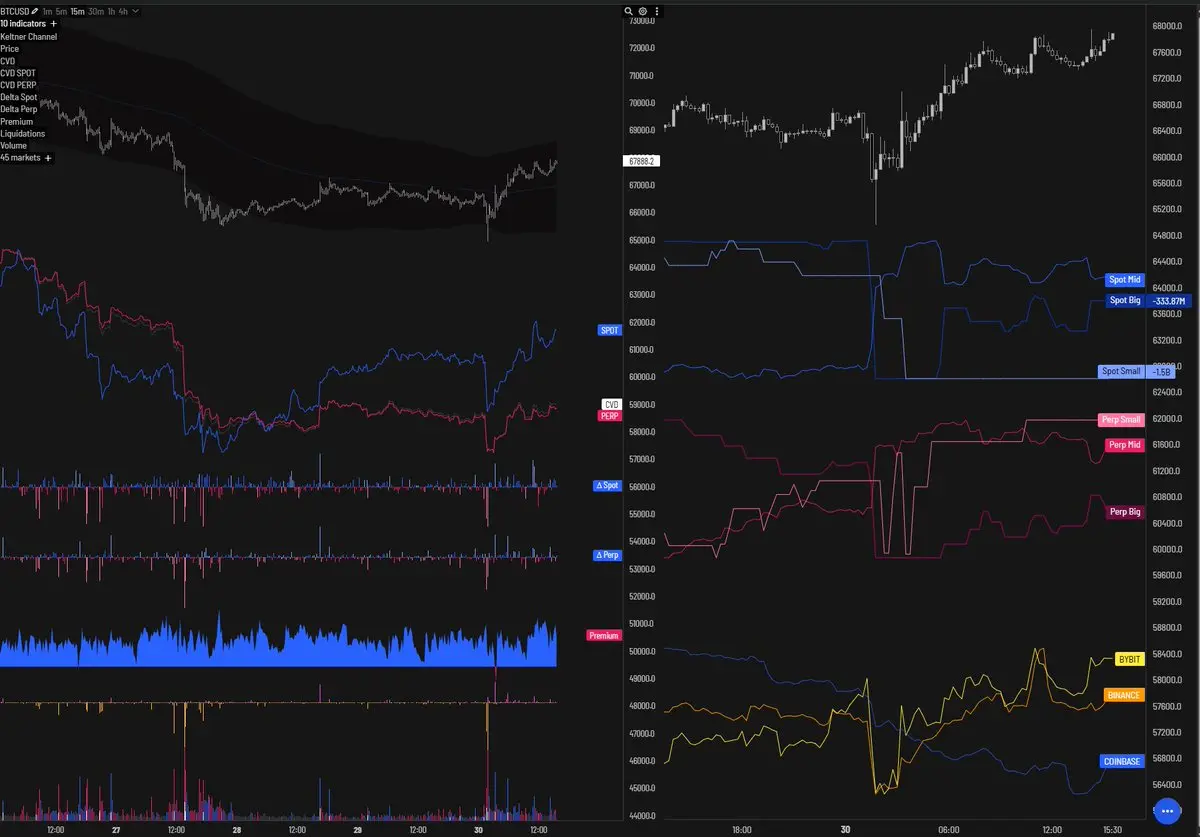Click the Perp Big series label
Screen dimensions: 1200x837
click(x=1125, y=511)
